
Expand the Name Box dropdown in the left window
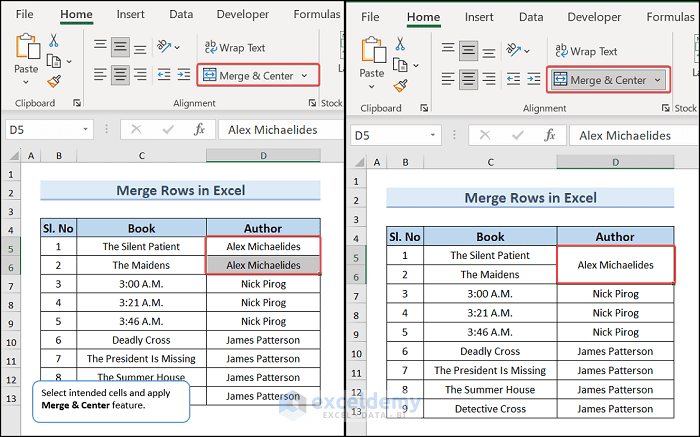(85, 129)
